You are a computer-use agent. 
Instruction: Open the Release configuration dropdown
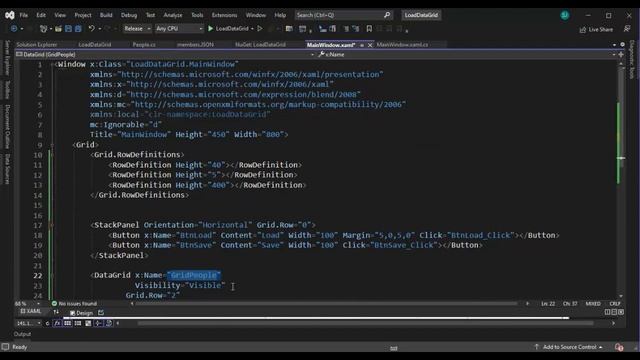point(137,29)
